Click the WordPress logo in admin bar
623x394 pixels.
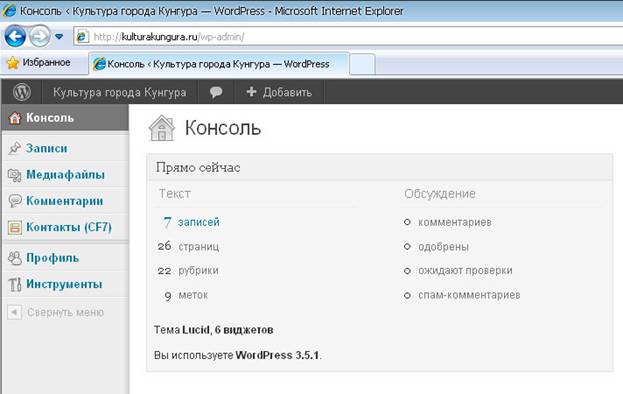click(22, 92)
